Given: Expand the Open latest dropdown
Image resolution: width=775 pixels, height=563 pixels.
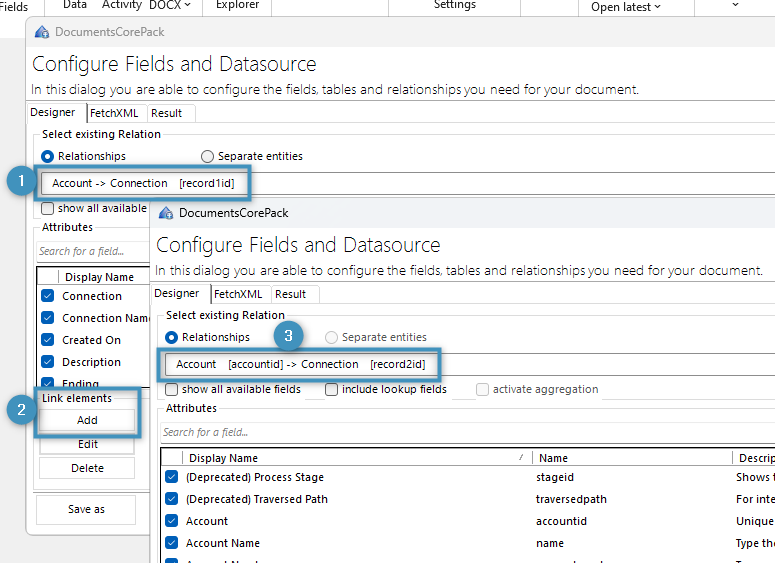Looking at the screenshot, I should pos(626,7).
